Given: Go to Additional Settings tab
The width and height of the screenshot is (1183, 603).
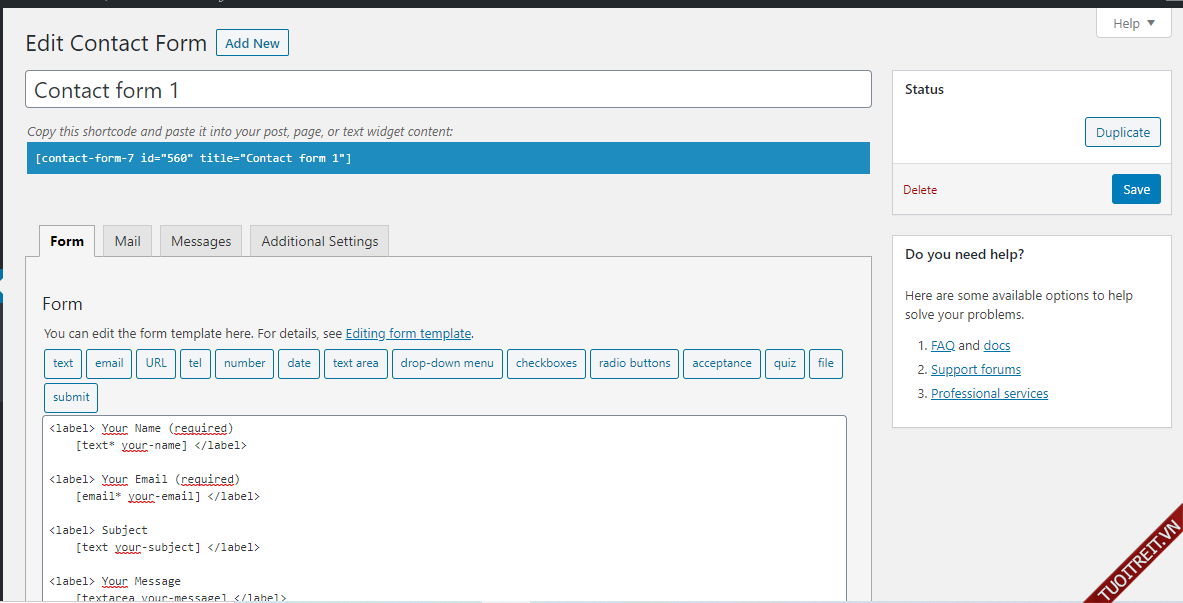Looking at the screenshot, I should click(x=319, y=241).
